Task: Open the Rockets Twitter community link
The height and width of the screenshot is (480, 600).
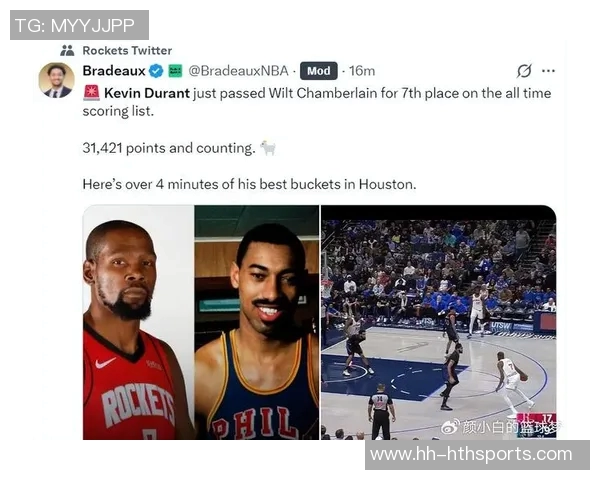Action: pyautogui.click(x=127, y=51)
